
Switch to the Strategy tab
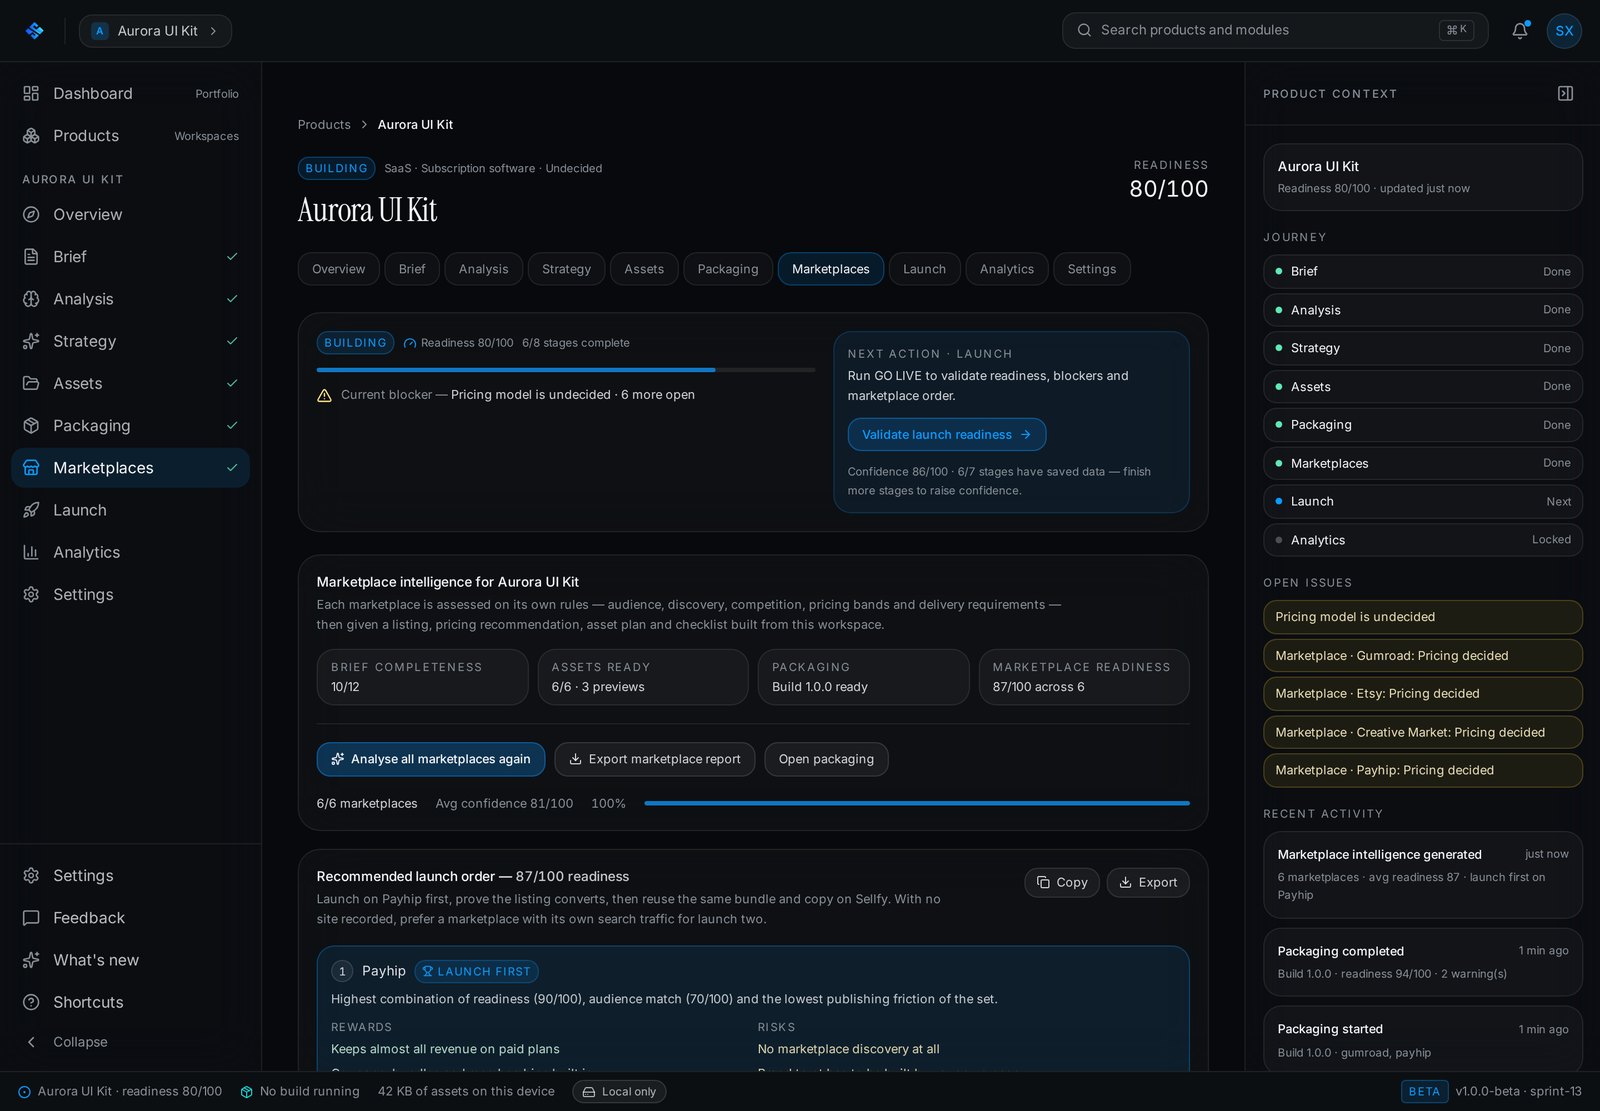point(566,269)
